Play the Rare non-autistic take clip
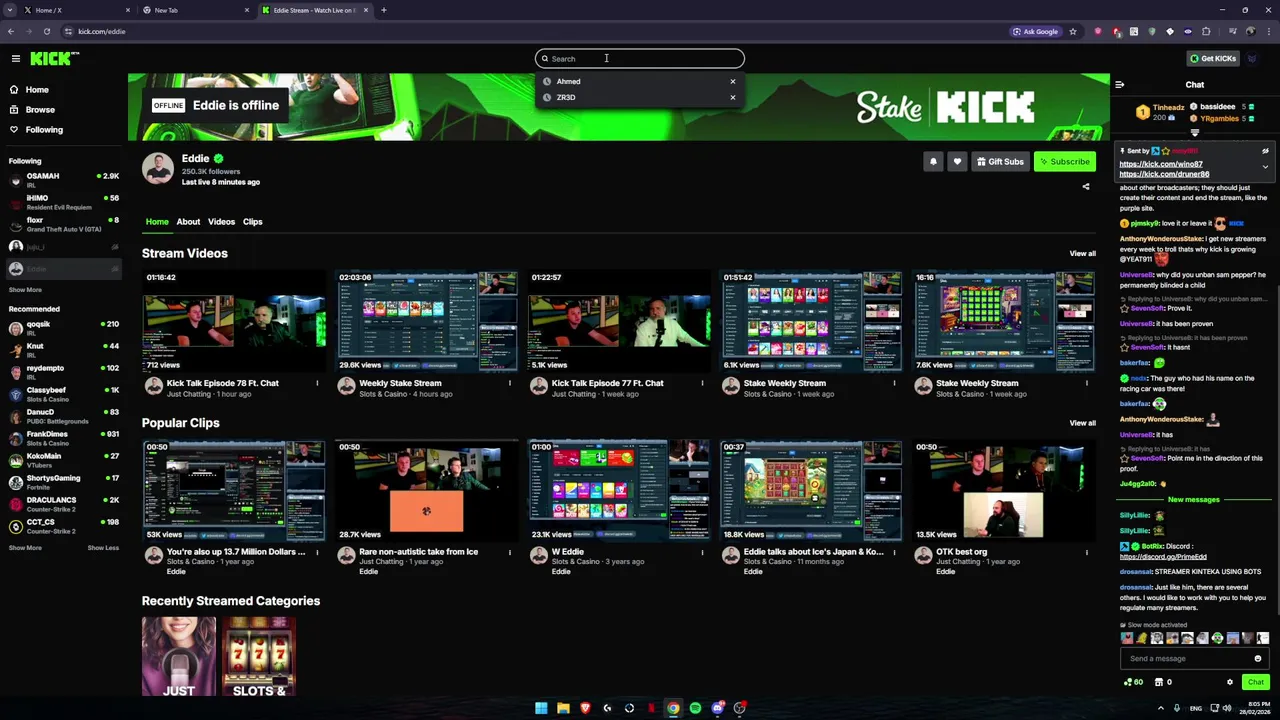The height and width of the screenshot is (720, 1280). [x=426, y=490]
